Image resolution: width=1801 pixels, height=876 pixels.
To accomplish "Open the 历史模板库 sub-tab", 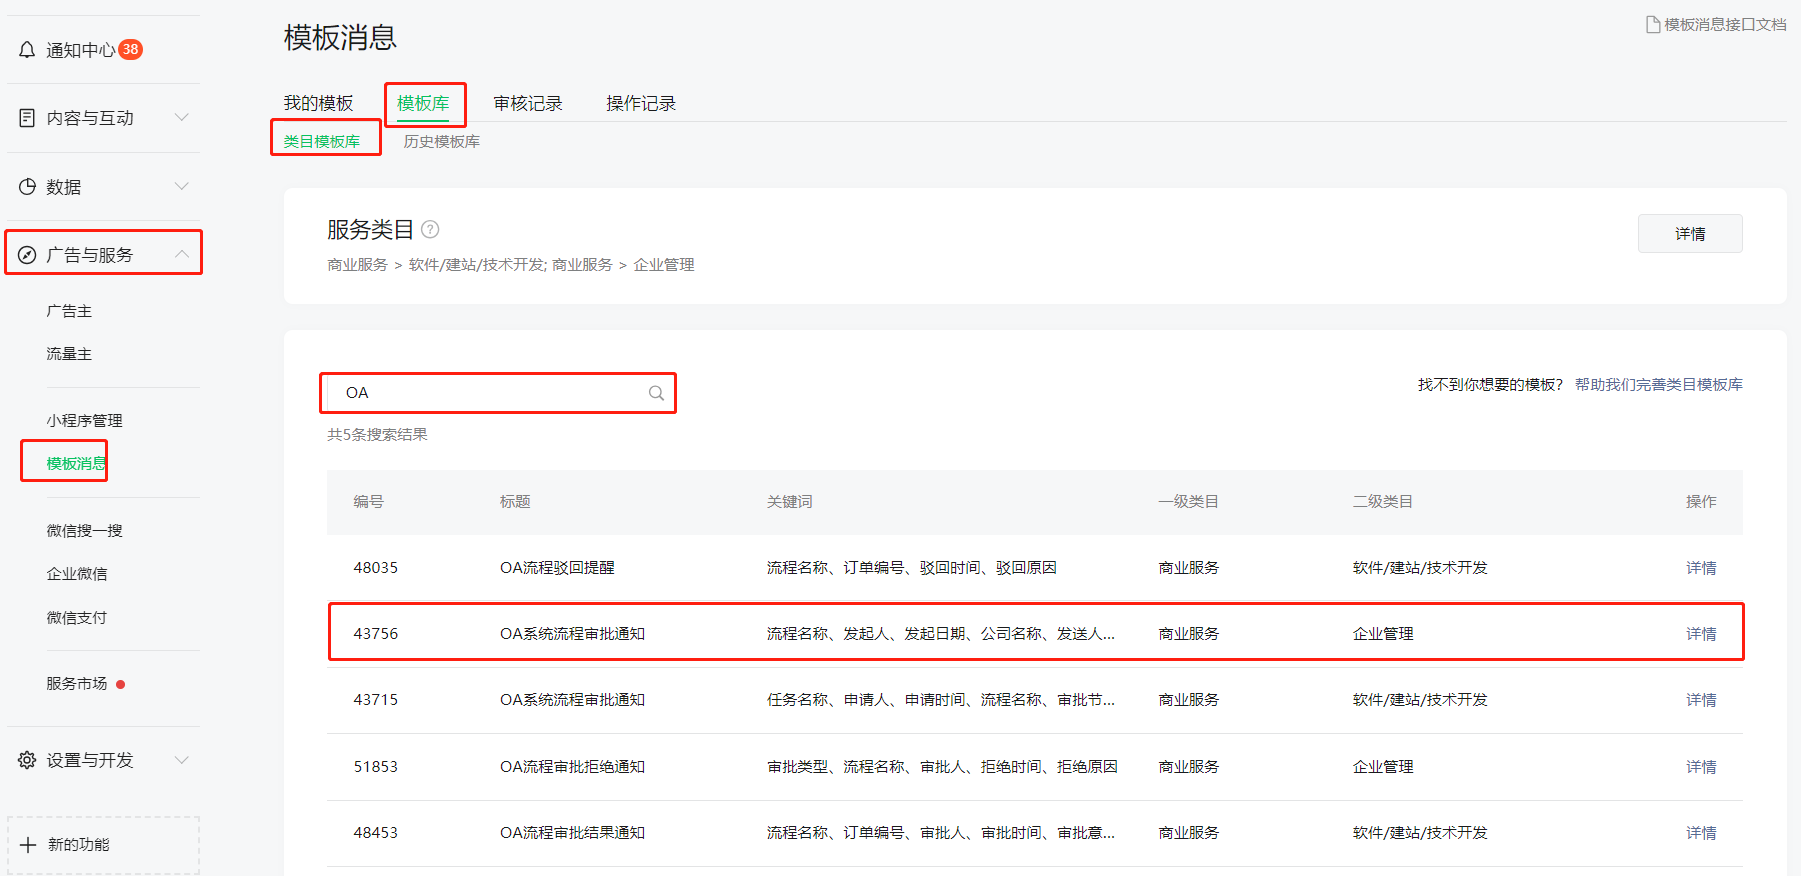I will (441, 142).
